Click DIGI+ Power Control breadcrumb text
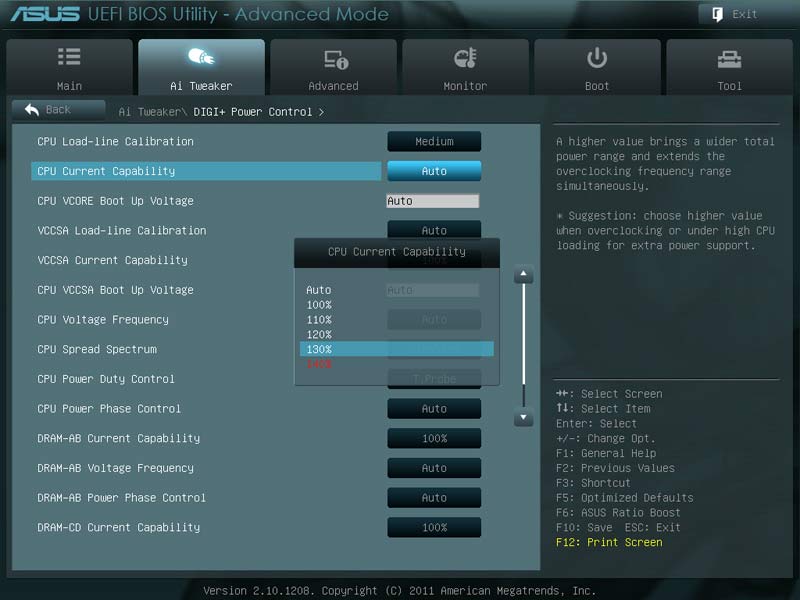The height and width of the screenshot is (600, 800). coord(253,112)
